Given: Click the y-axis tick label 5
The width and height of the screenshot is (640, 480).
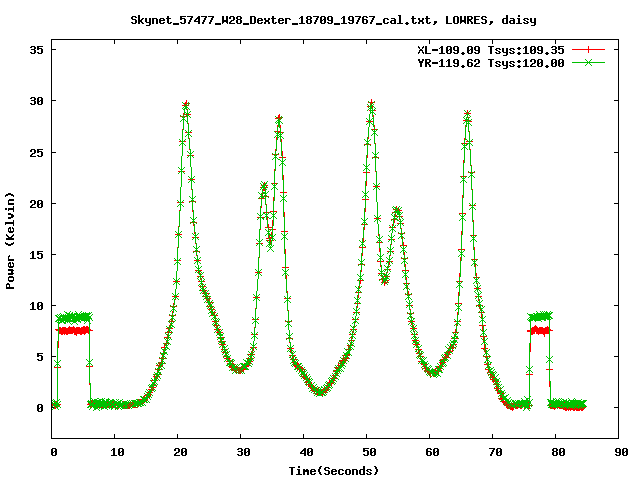Looking at the screenshot, I should coord(40,357).
